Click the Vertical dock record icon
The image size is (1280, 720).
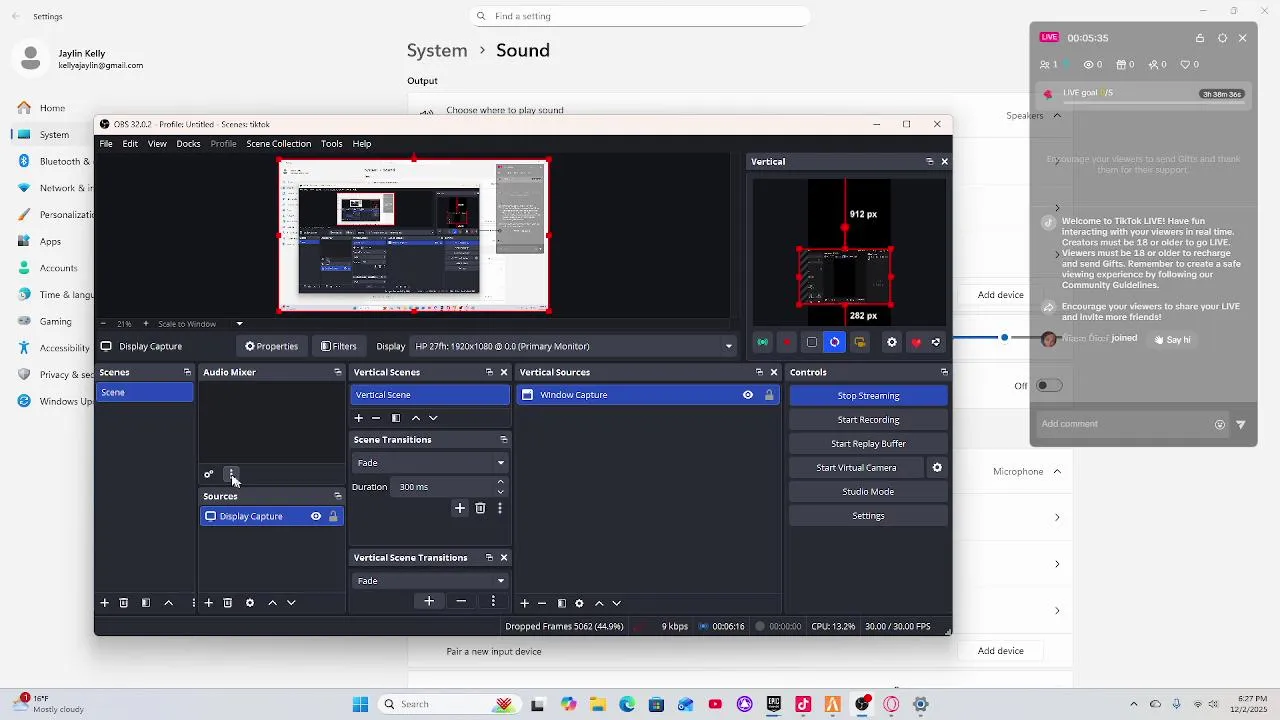[787, 342]
